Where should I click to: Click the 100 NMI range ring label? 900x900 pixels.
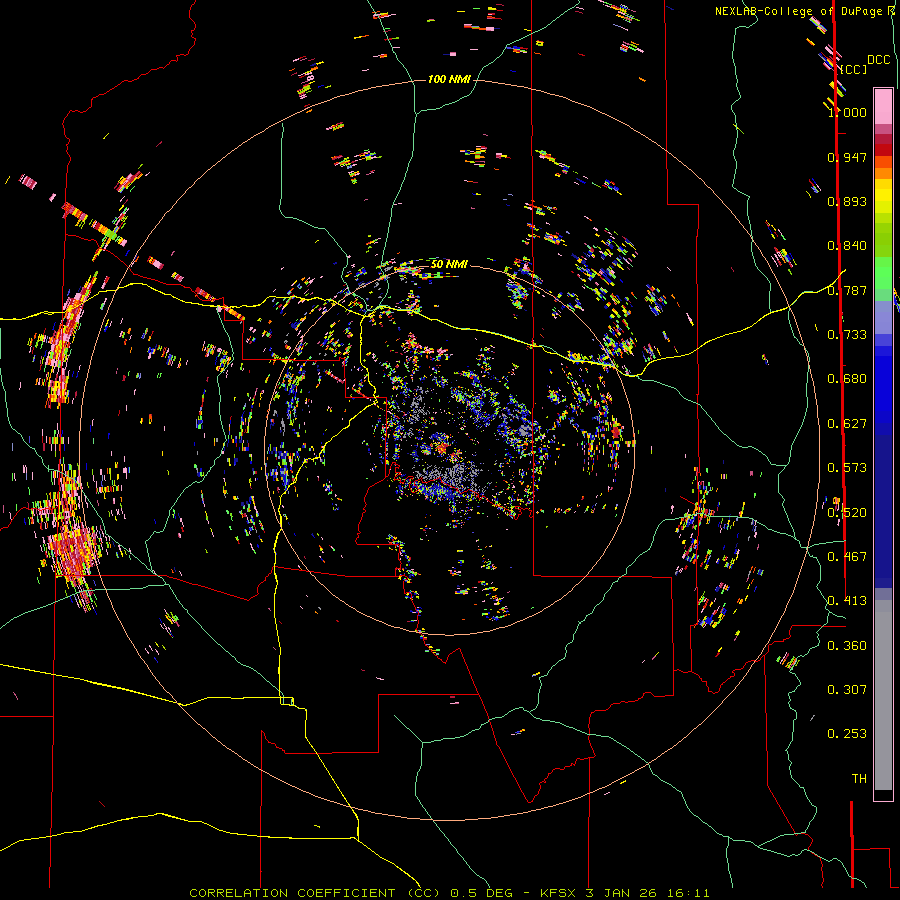click(x=449, y=79)
